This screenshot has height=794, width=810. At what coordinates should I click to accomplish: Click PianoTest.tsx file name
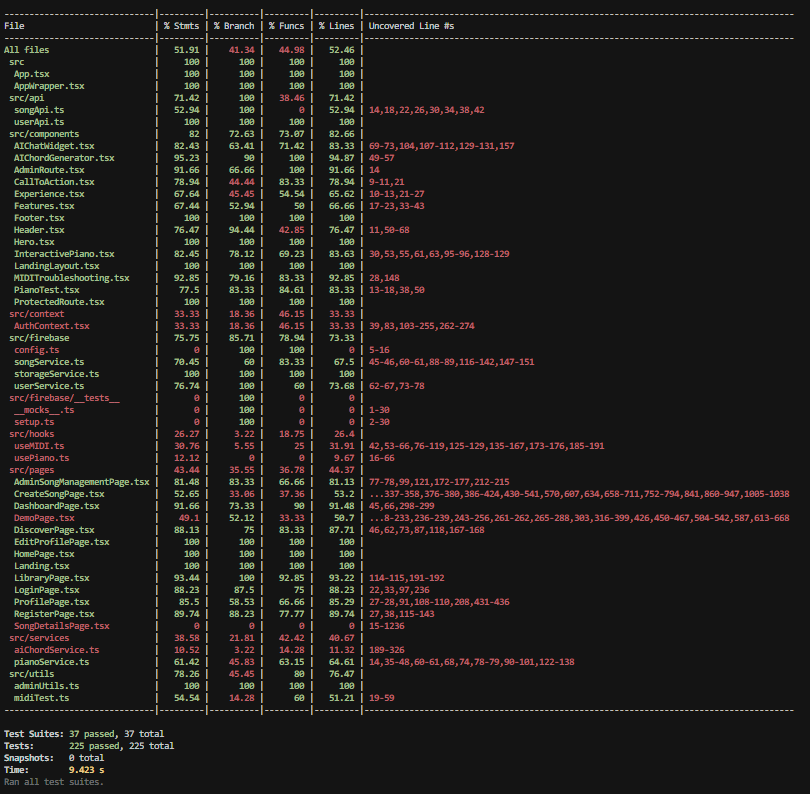46,290
